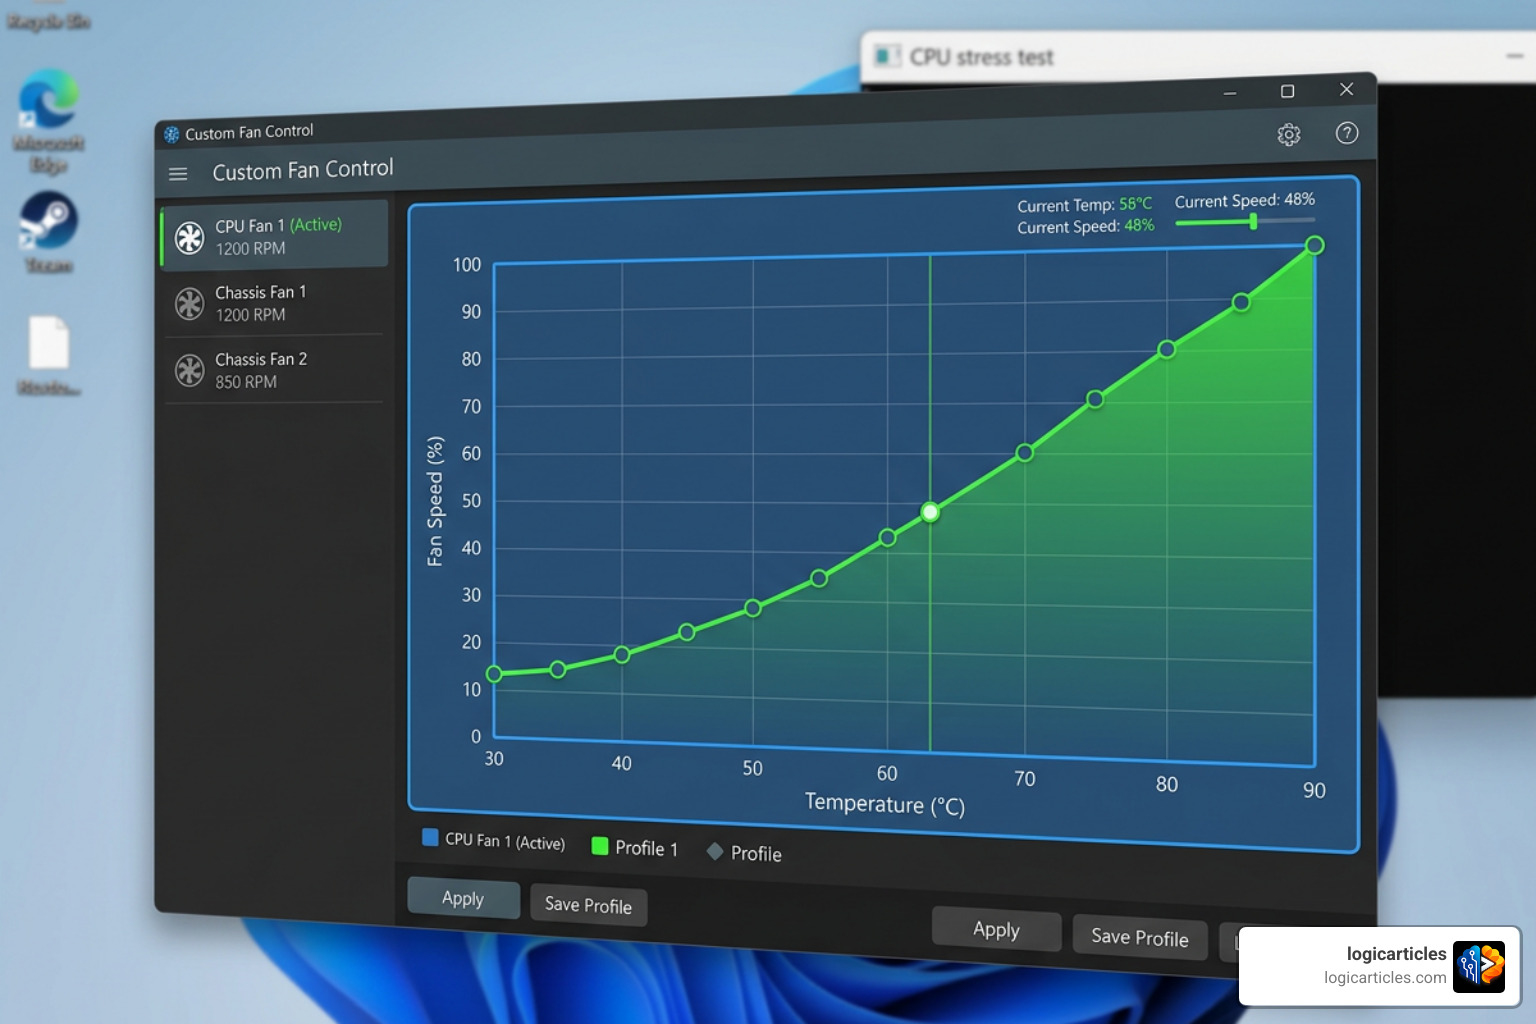This screenshot has width=1536, height=1024.
Task: Click the Fan Speed (%) axis label
Action: point(434,502)
